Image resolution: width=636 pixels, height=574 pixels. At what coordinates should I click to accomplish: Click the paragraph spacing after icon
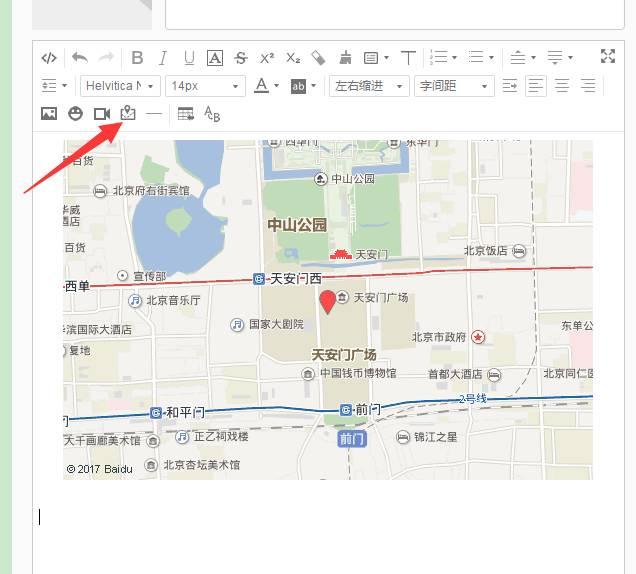tap(555, 57)
